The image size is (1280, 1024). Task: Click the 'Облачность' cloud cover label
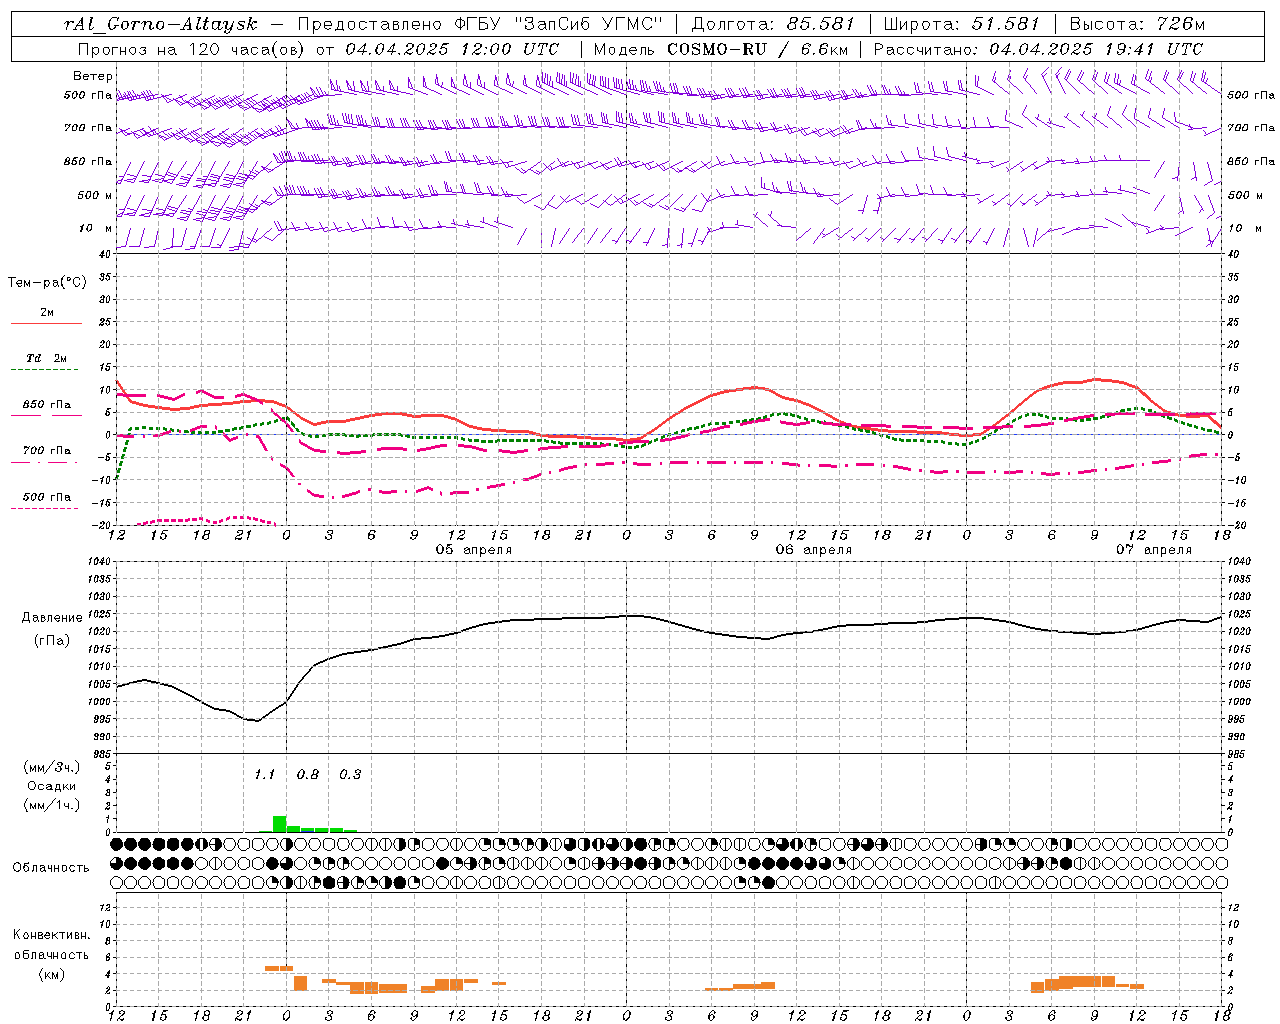point(51,868)
